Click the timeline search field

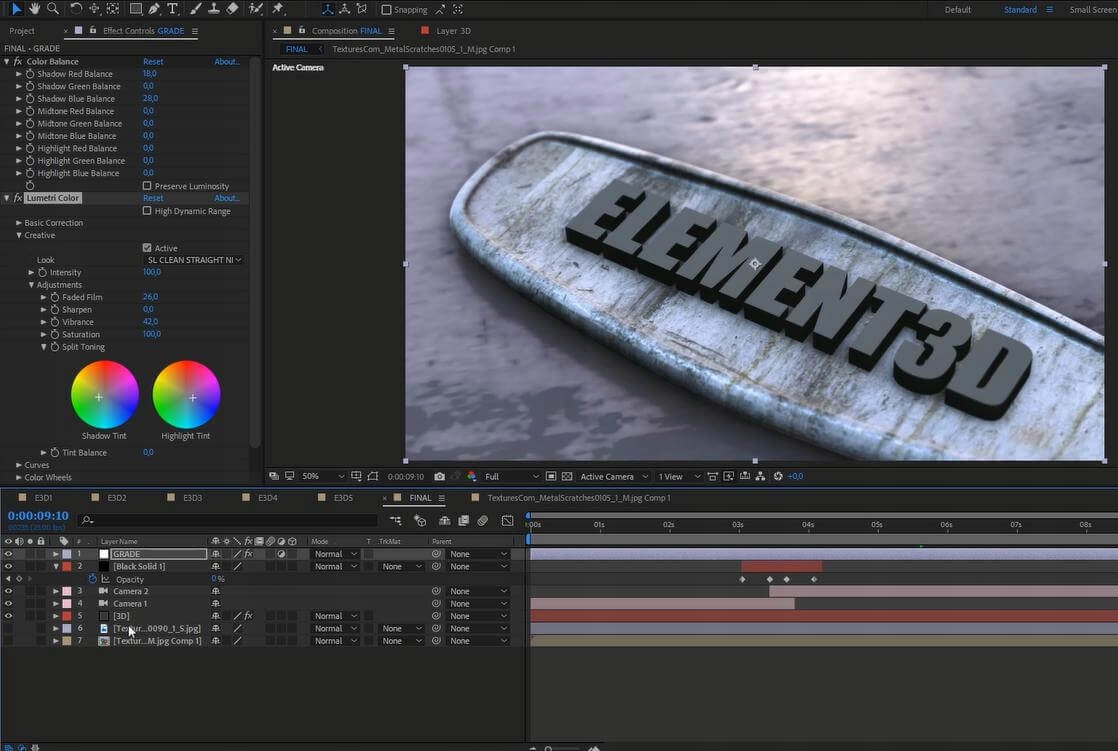[x=230, y=520]
